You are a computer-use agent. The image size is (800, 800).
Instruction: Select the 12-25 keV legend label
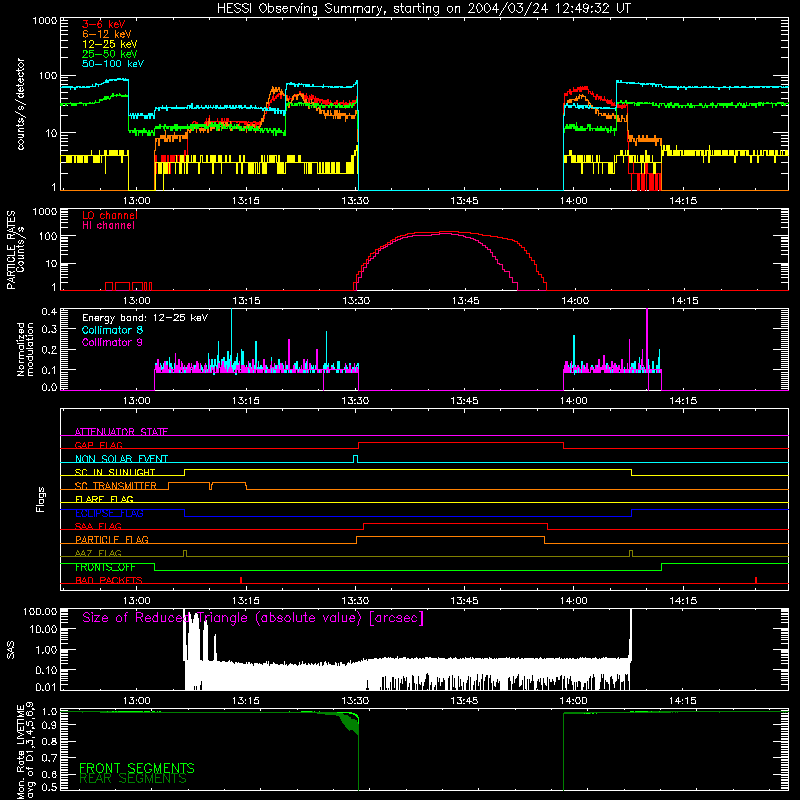coord(110,44)
